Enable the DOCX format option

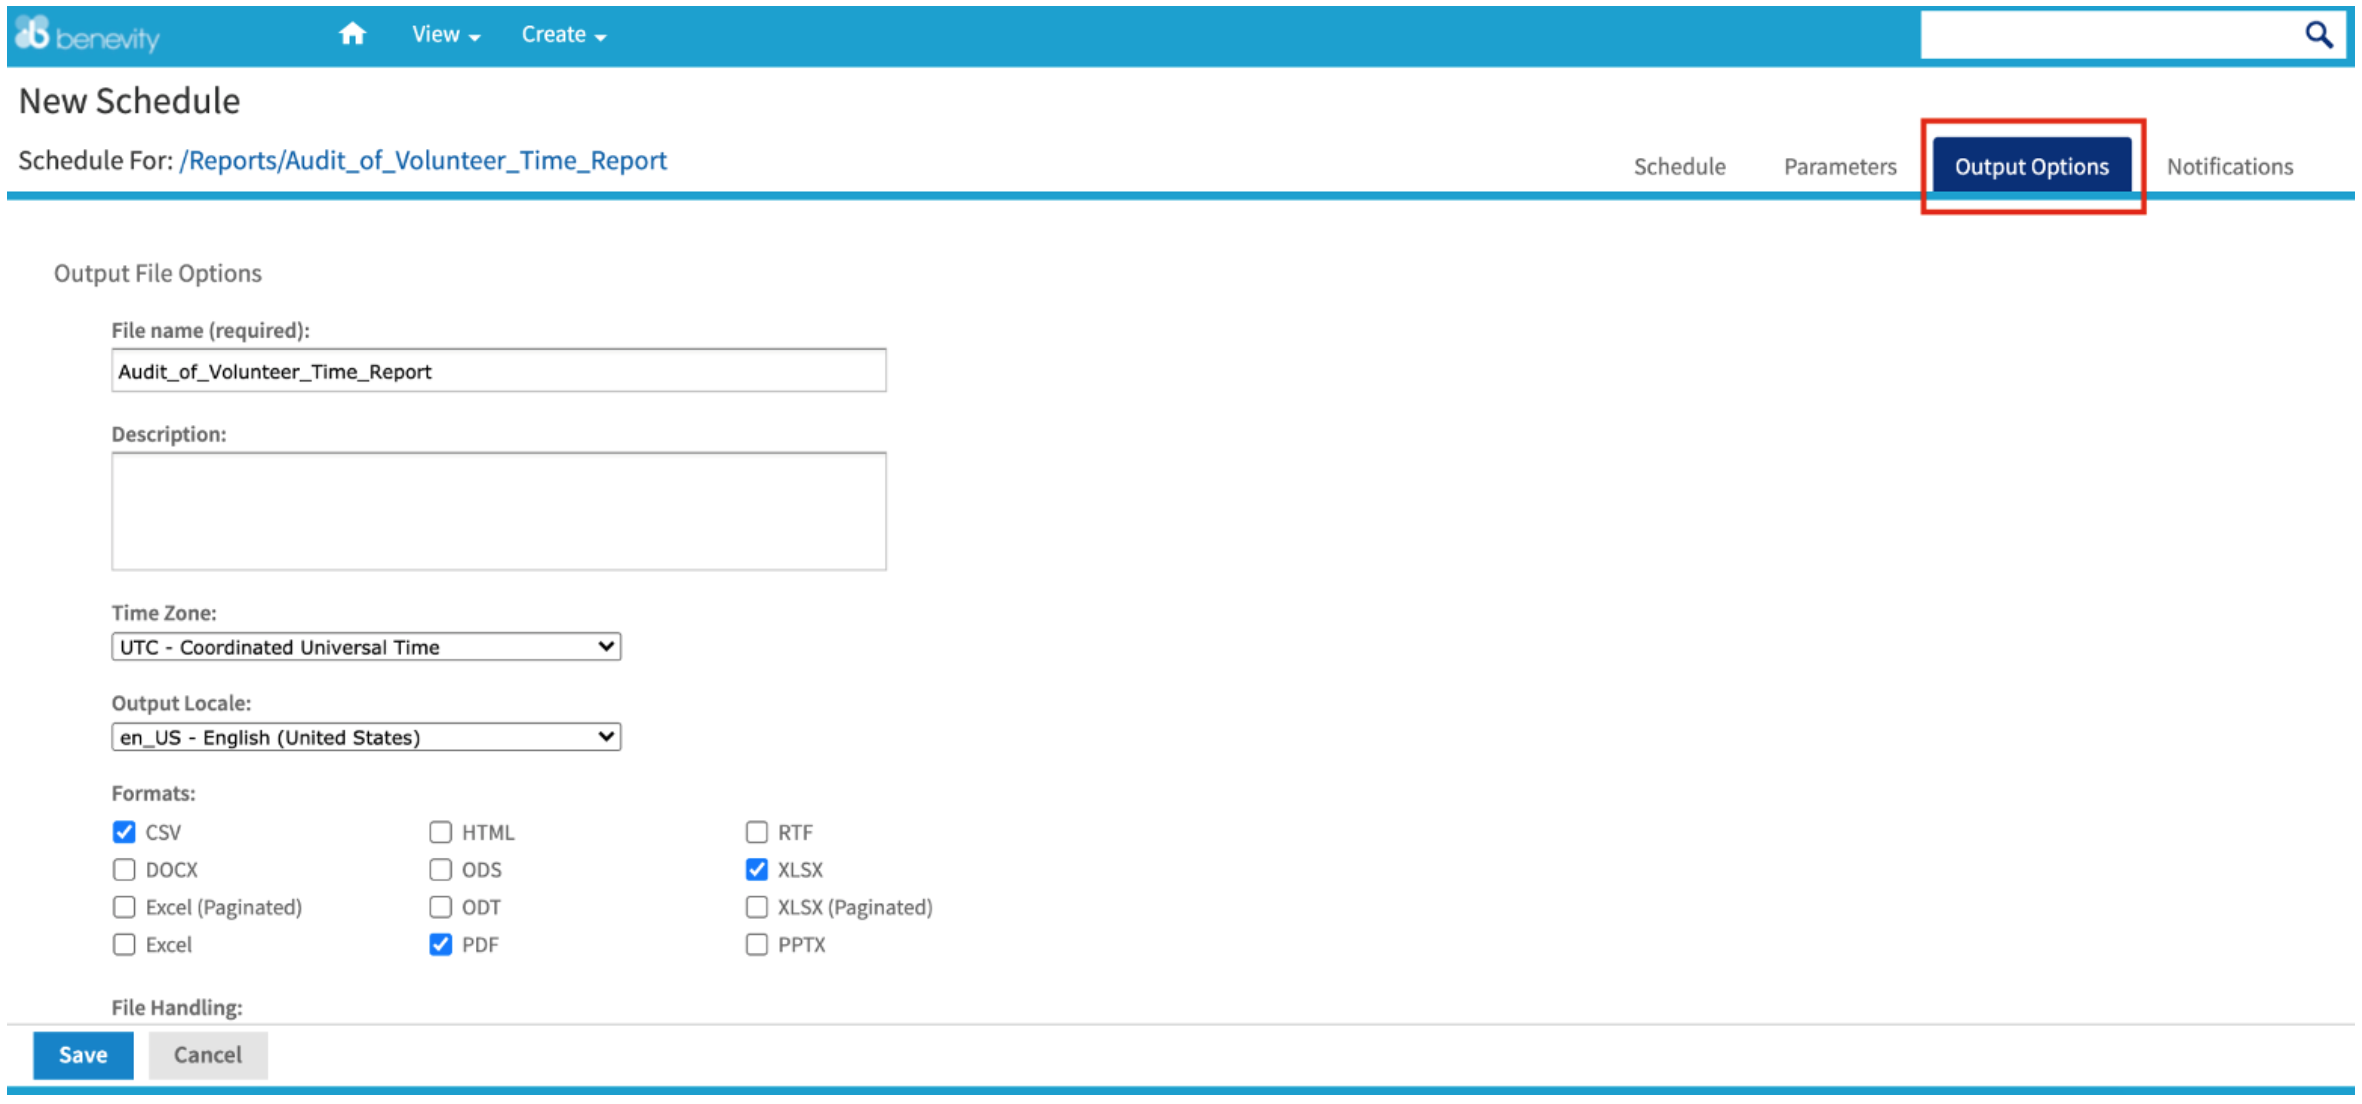[x=124, y=870]
